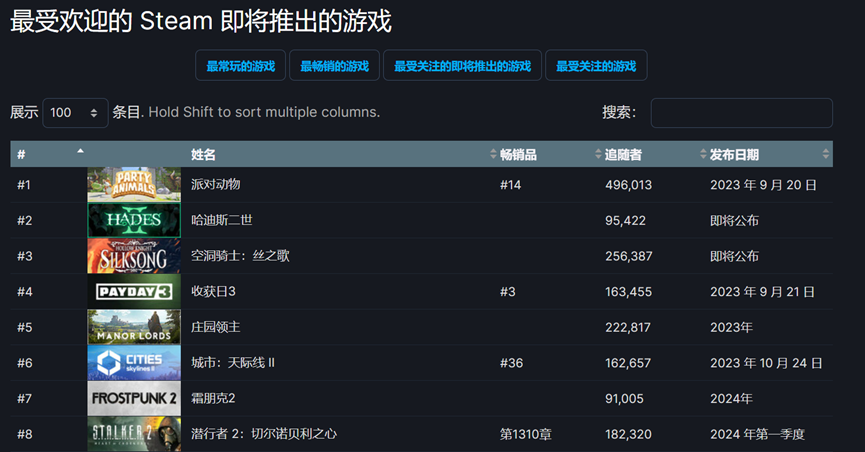
Task: Select the 2024年 date for 霜朋克2
Action: (x=731, y=398)
